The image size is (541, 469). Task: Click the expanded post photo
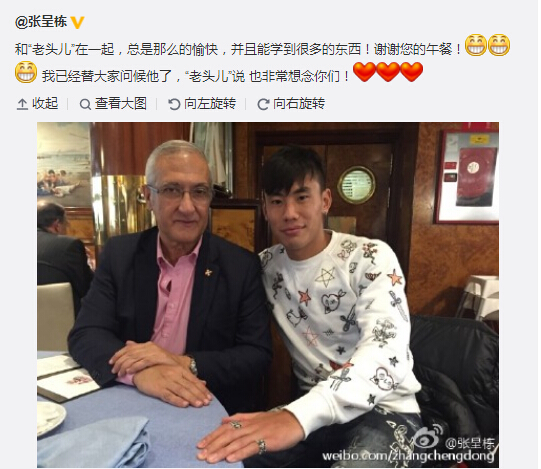(x=268, y=295)
